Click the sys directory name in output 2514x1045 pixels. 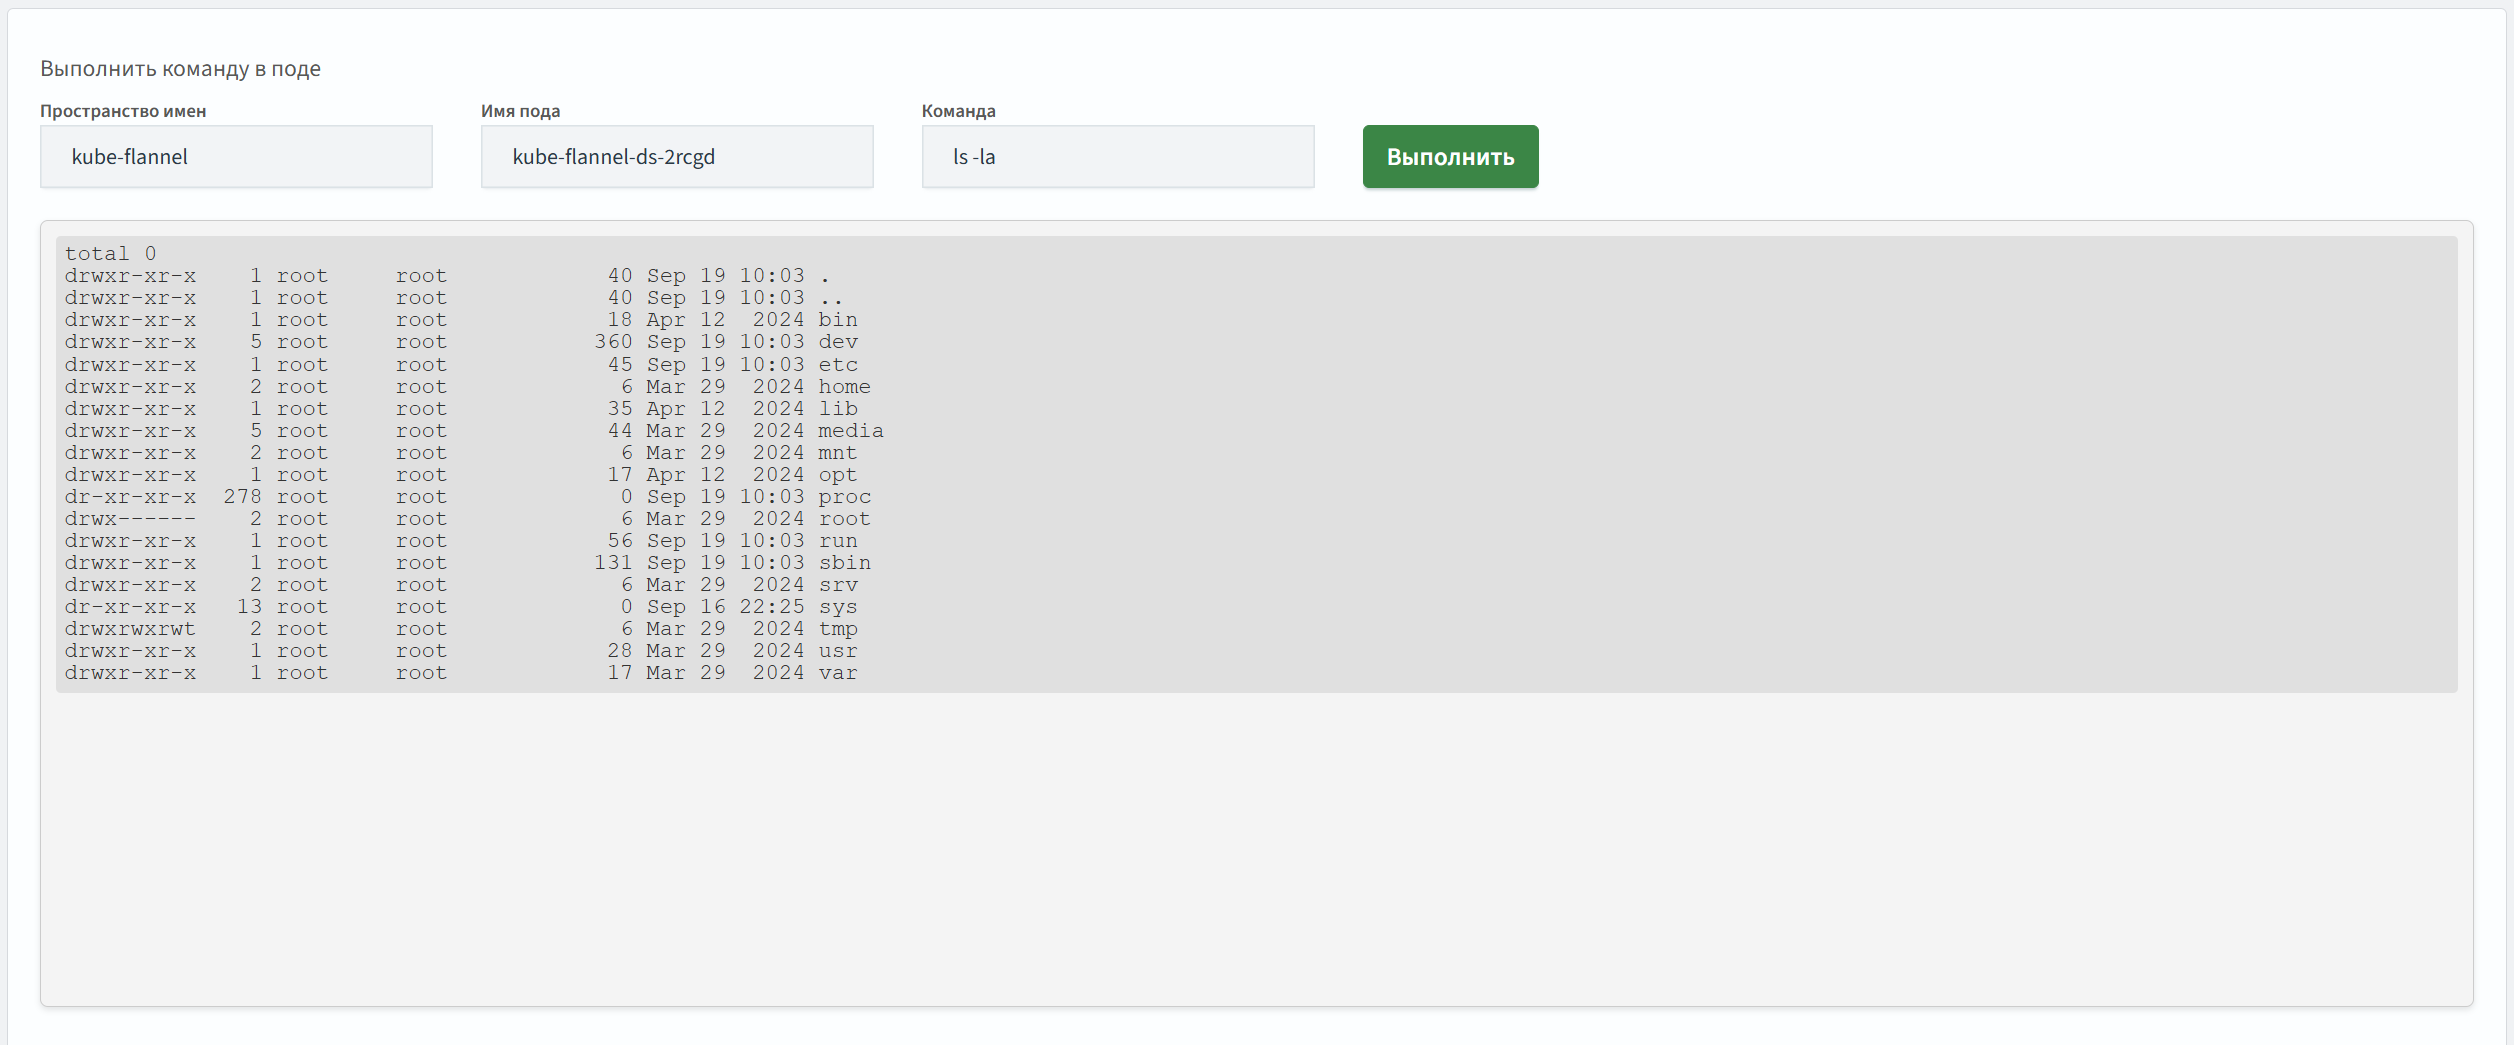(837, 607)
